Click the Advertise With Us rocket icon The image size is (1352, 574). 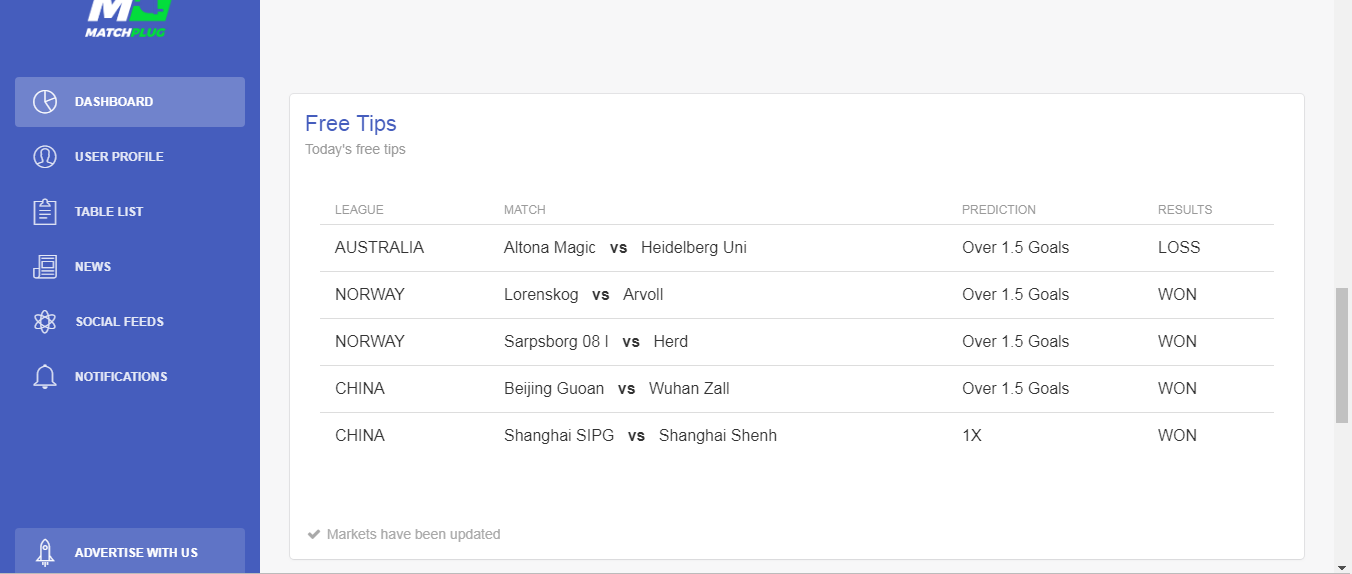pos(45,552)
